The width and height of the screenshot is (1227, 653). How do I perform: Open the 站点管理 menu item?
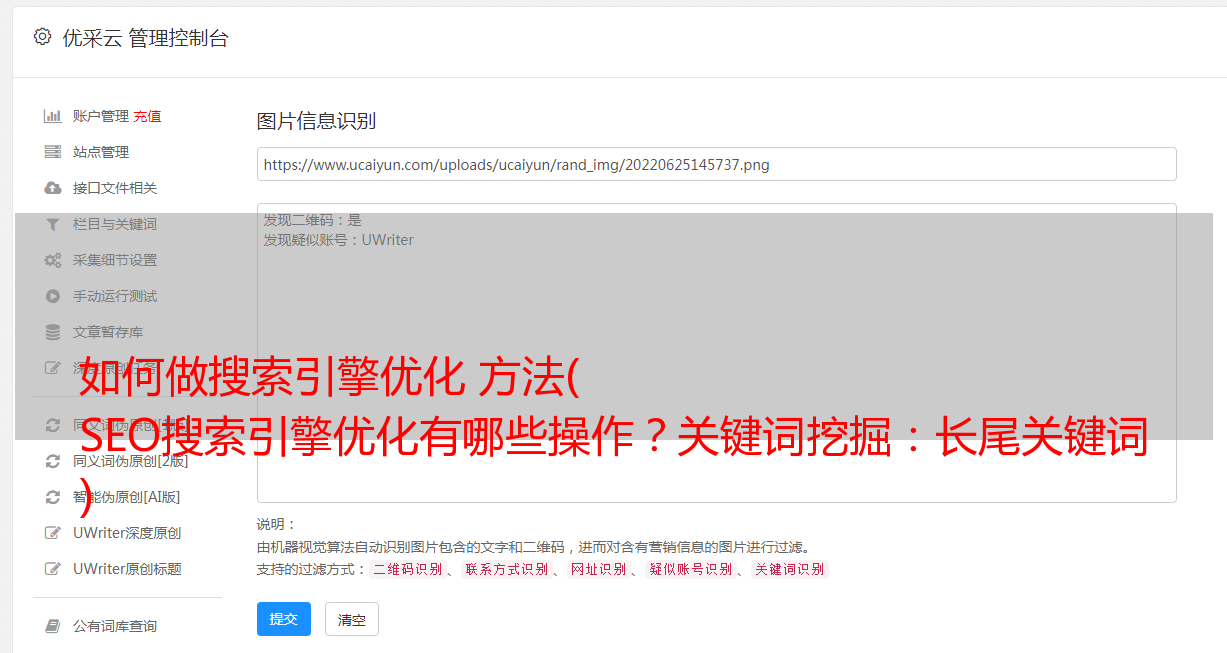(x=101, y=152)
